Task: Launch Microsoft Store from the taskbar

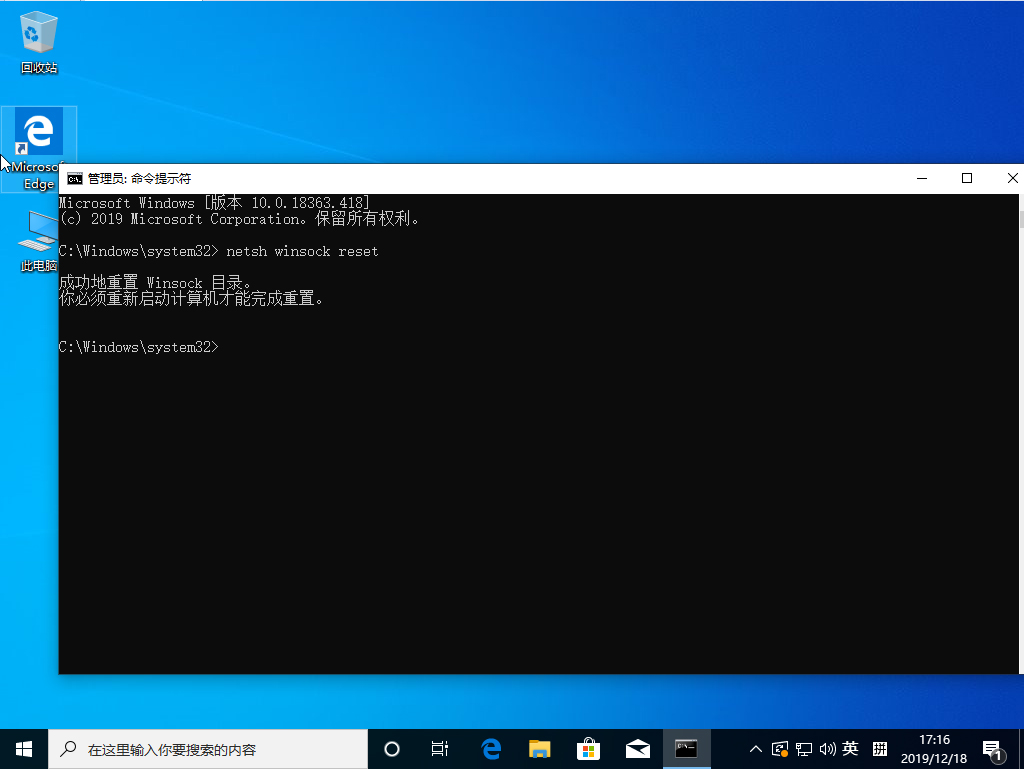Action: coord(589,748)
